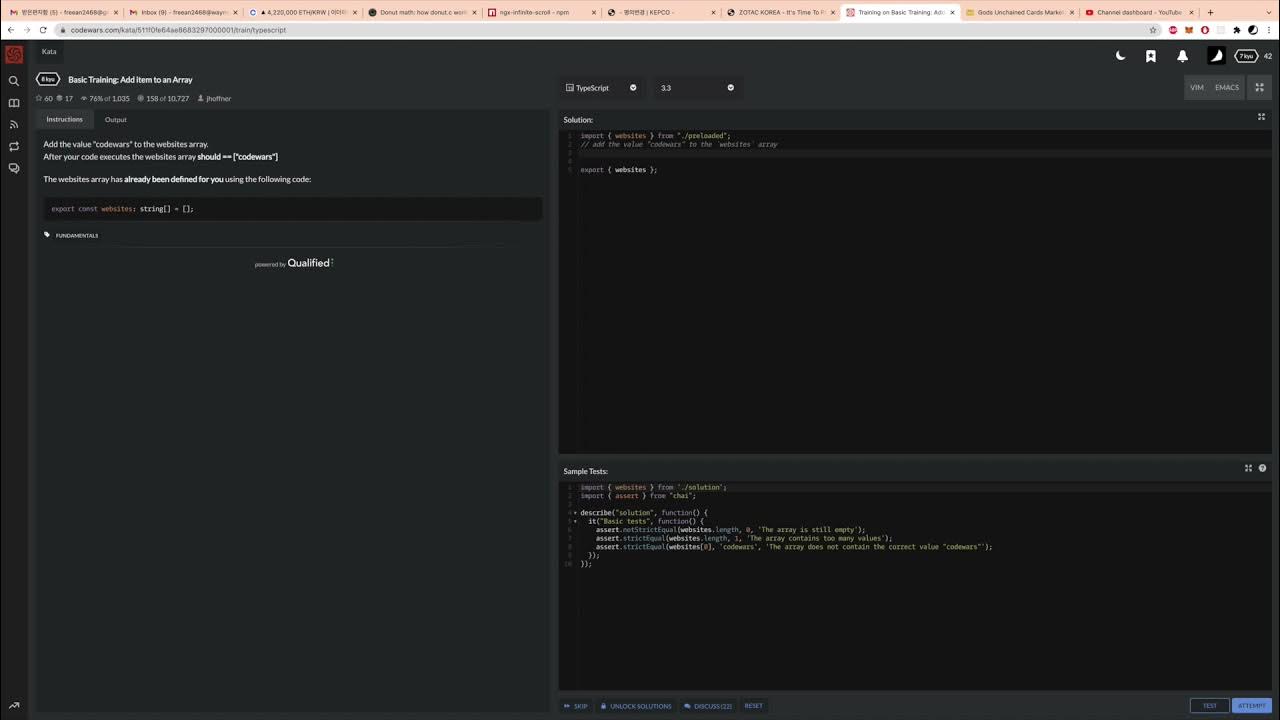Open the jhoffner author link
Image resolution: width=1280 pixels, height=720 pixels.
point(214,98)
